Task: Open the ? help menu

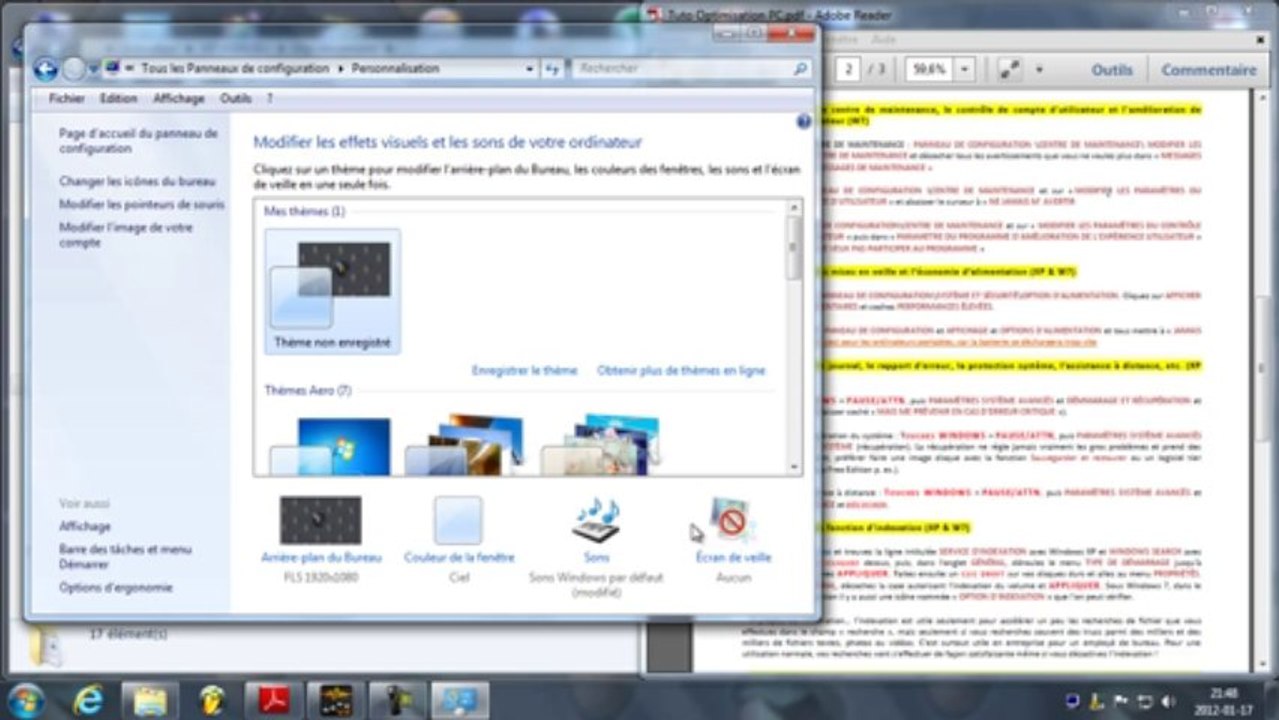Action: pyautogui.click(x=270, y=99)
